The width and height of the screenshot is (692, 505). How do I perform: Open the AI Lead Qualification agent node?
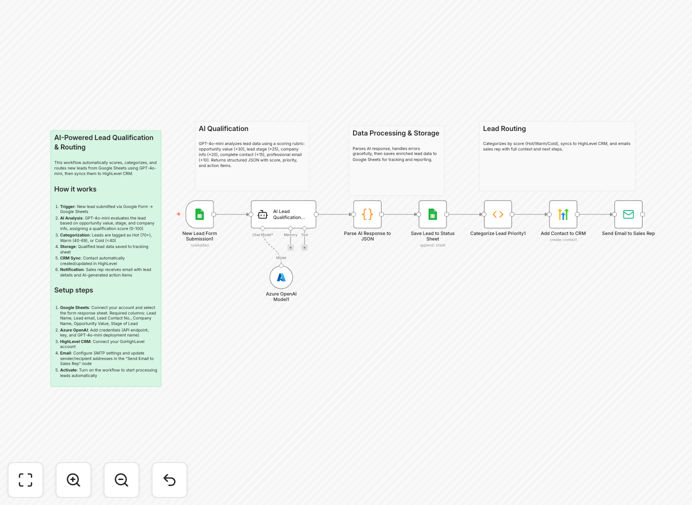pyautogui.click(x=283, y=215)
